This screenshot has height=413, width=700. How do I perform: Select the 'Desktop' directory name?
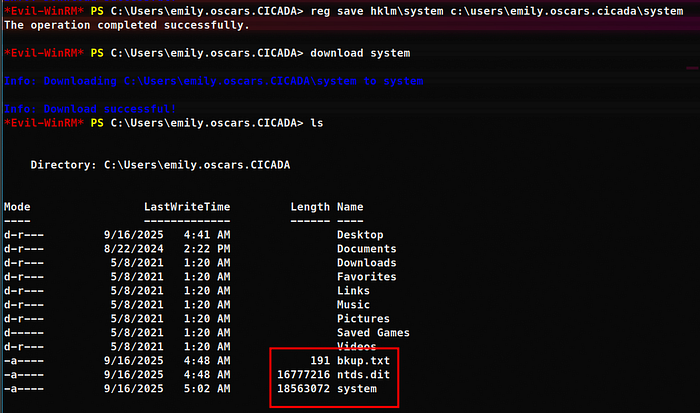click(360, 235)
